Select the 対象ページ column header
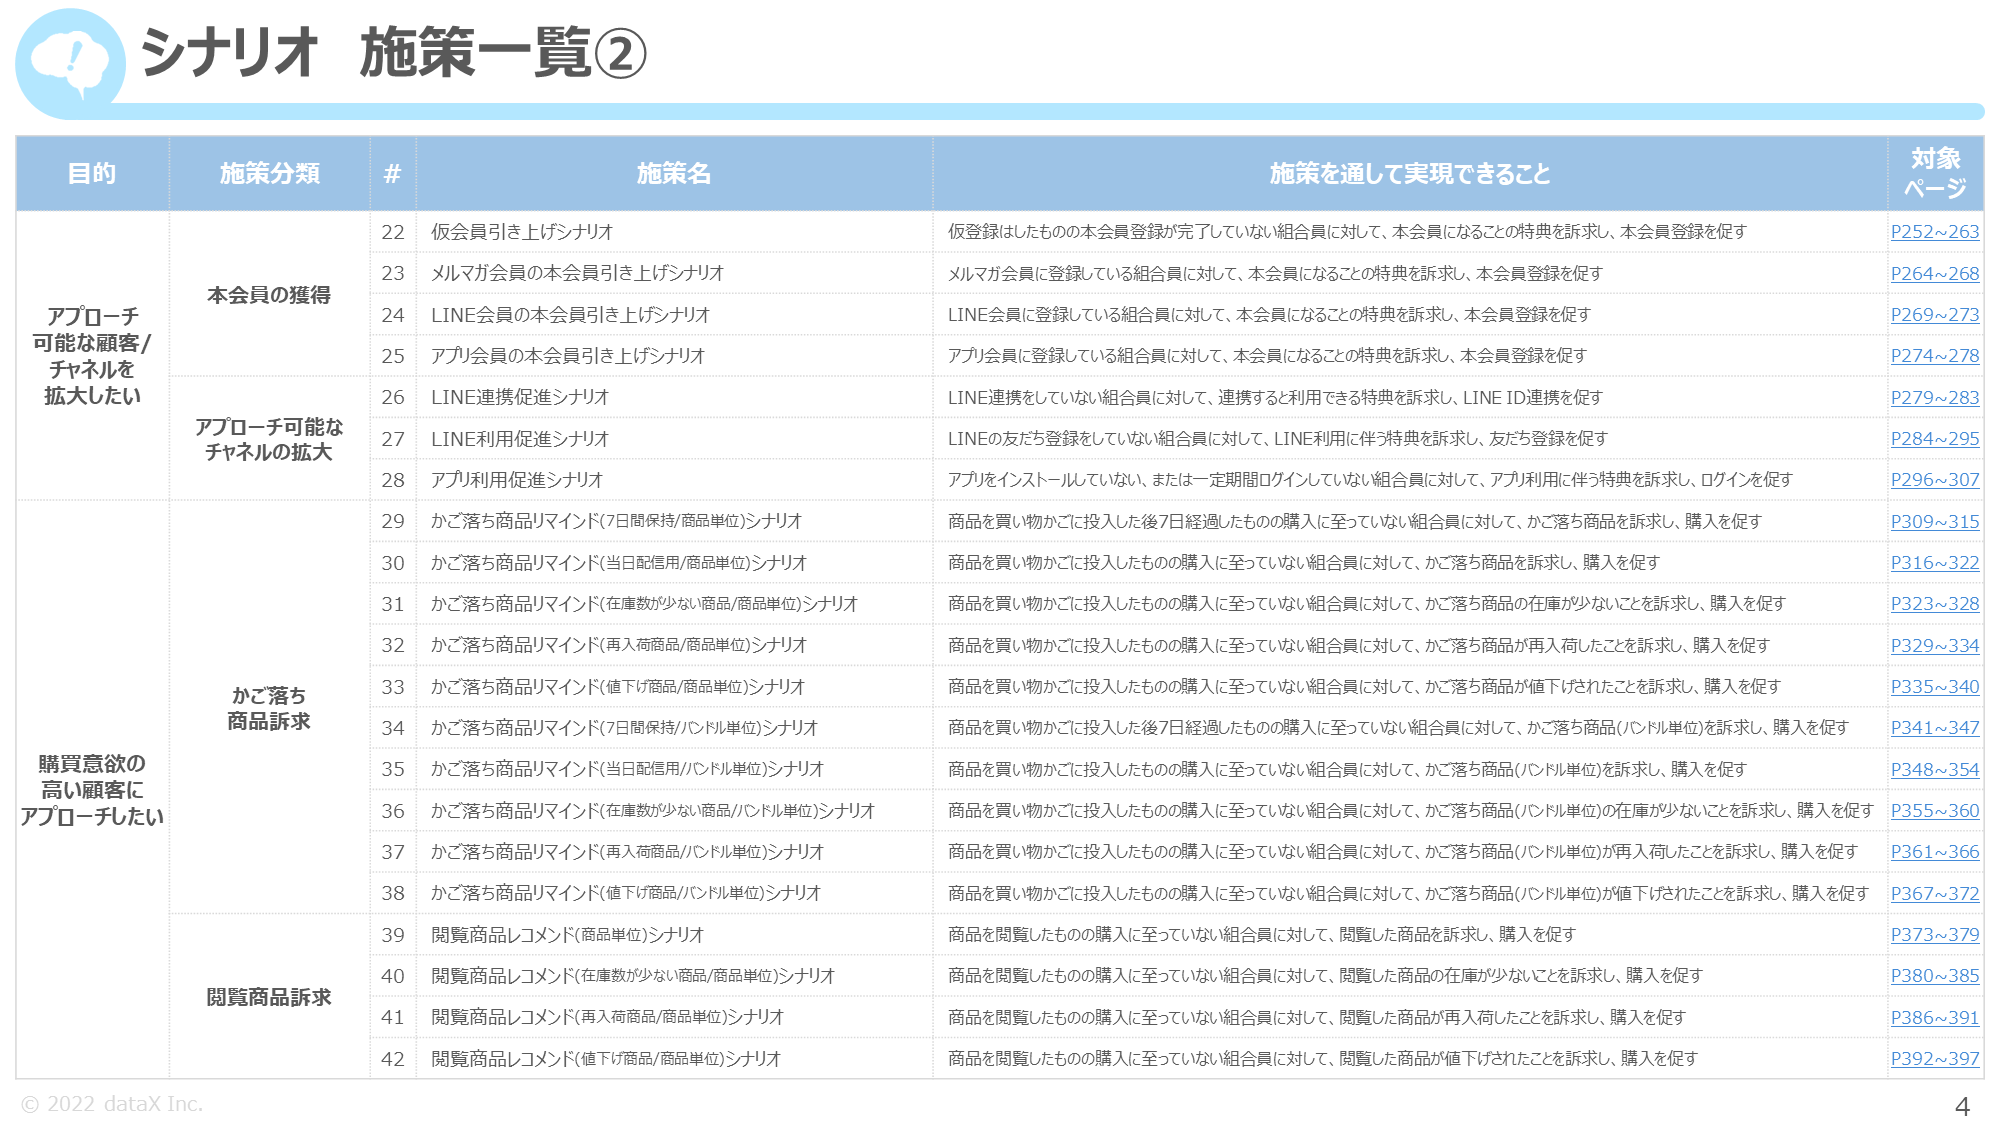2000x1125 pixels. (1935, 173)
